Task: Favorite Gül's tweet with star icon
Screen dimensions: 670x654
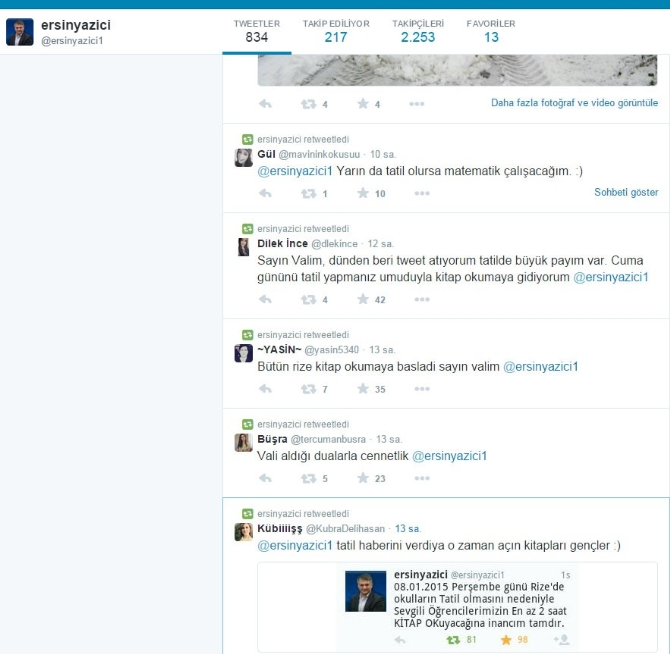Action: [x=363, y=193]
